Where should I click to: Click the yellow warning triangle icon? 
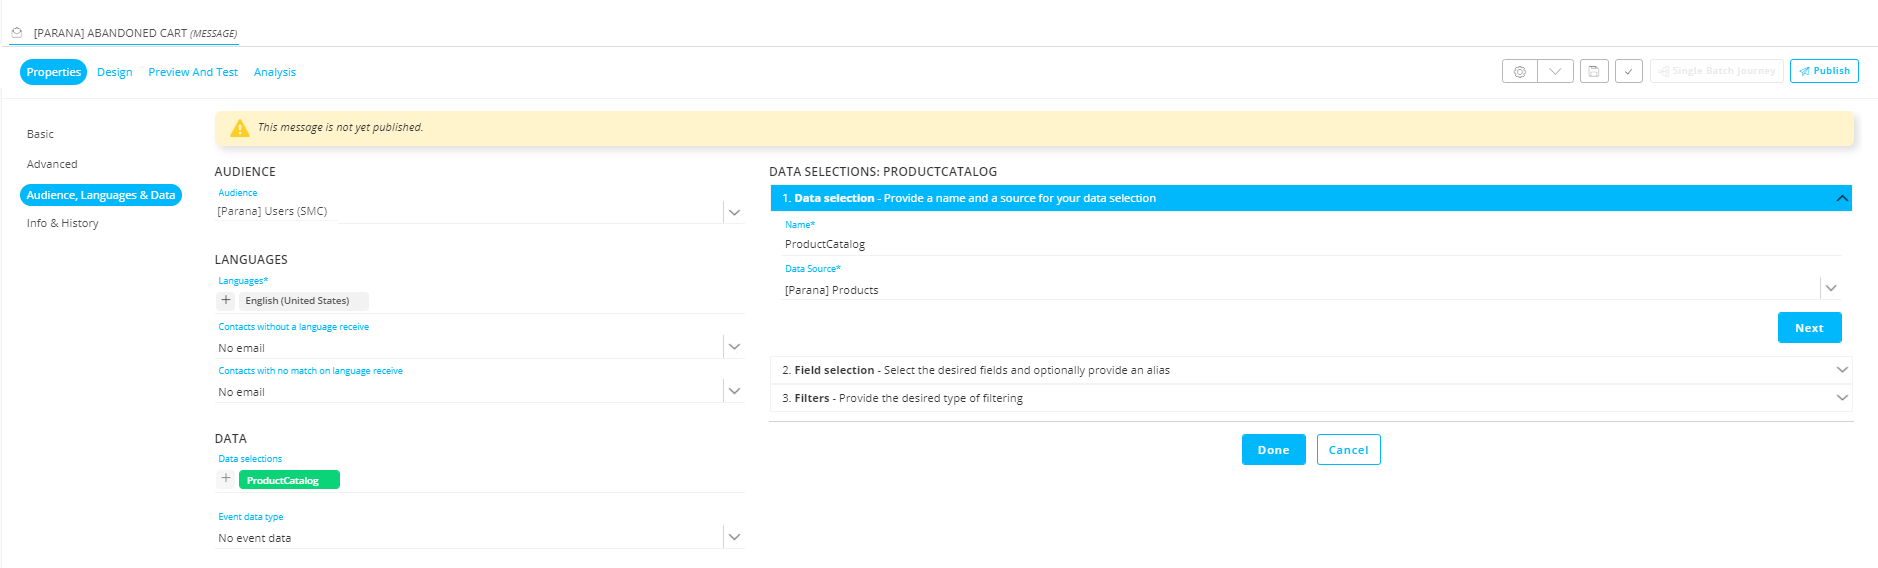(x=240, y=128)
